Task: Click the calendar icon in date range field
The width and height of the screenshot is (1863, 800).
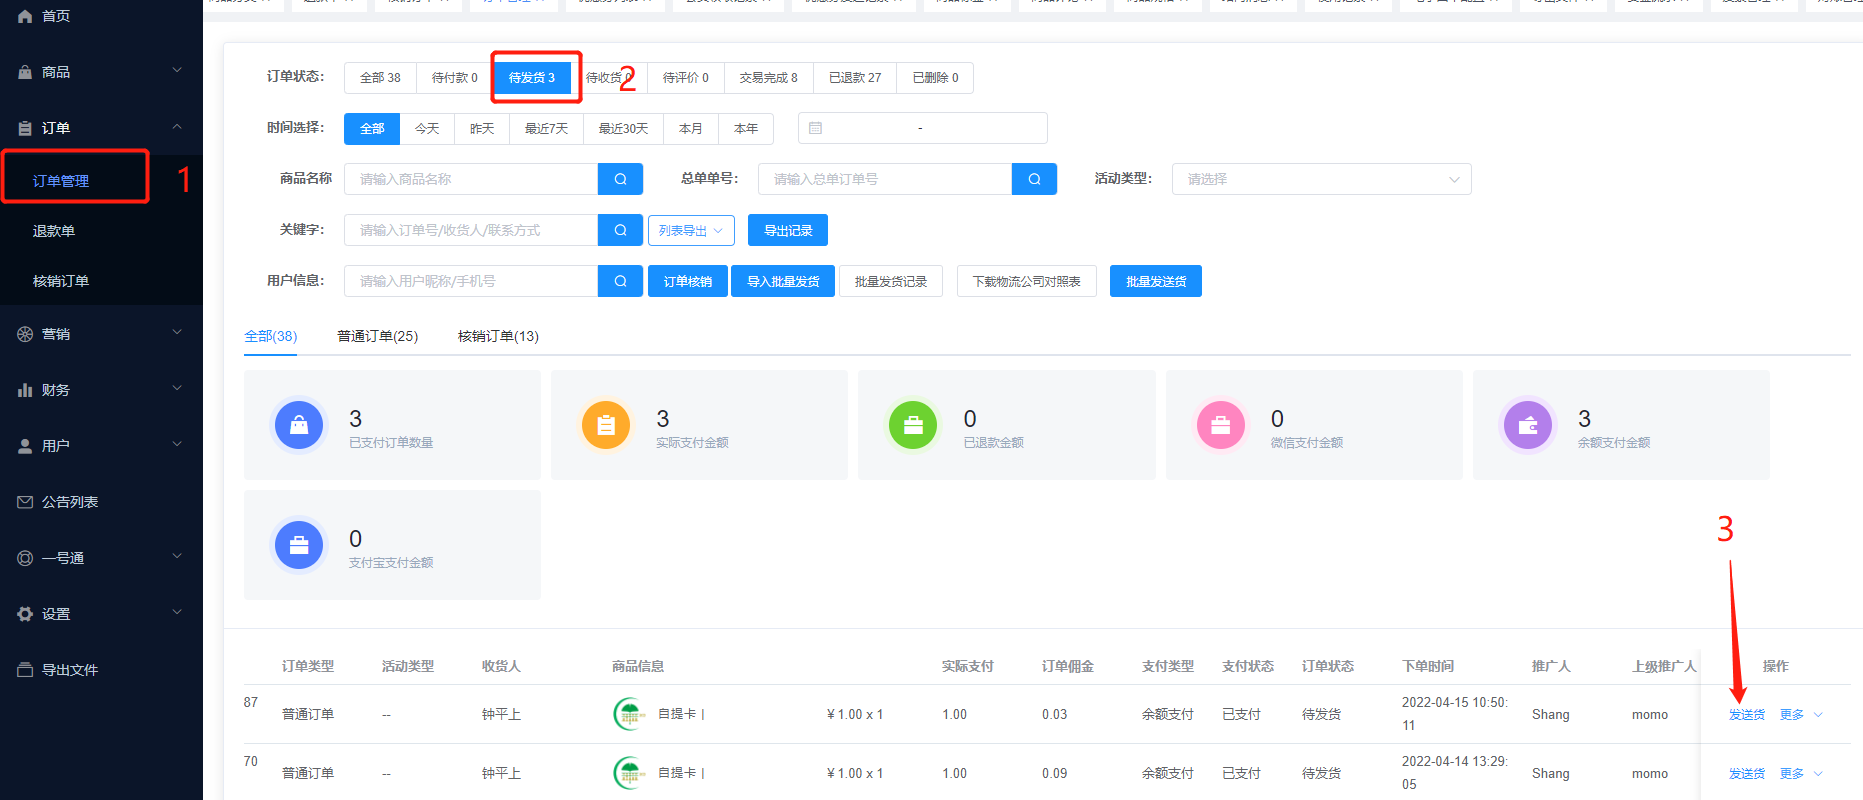Action: pyautogui.click(x=815, y=128)
